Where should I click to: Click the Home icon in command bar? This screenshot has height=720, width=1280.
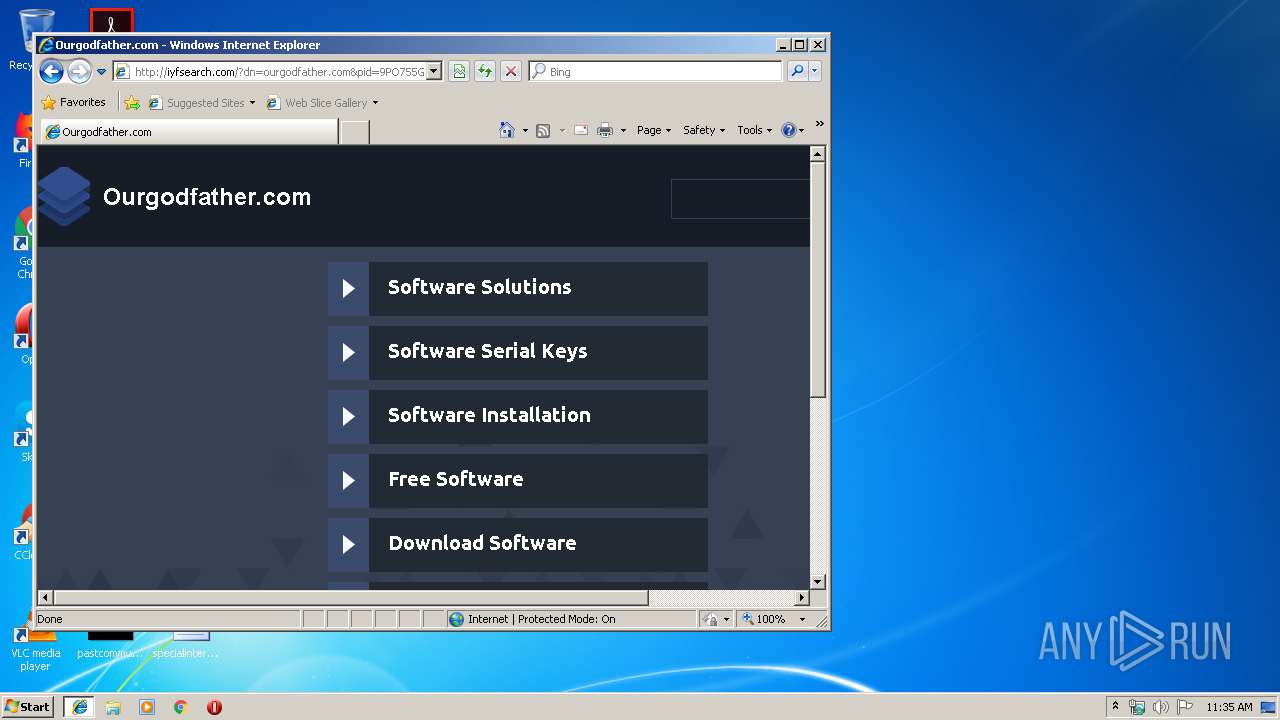tap(507, 130)
